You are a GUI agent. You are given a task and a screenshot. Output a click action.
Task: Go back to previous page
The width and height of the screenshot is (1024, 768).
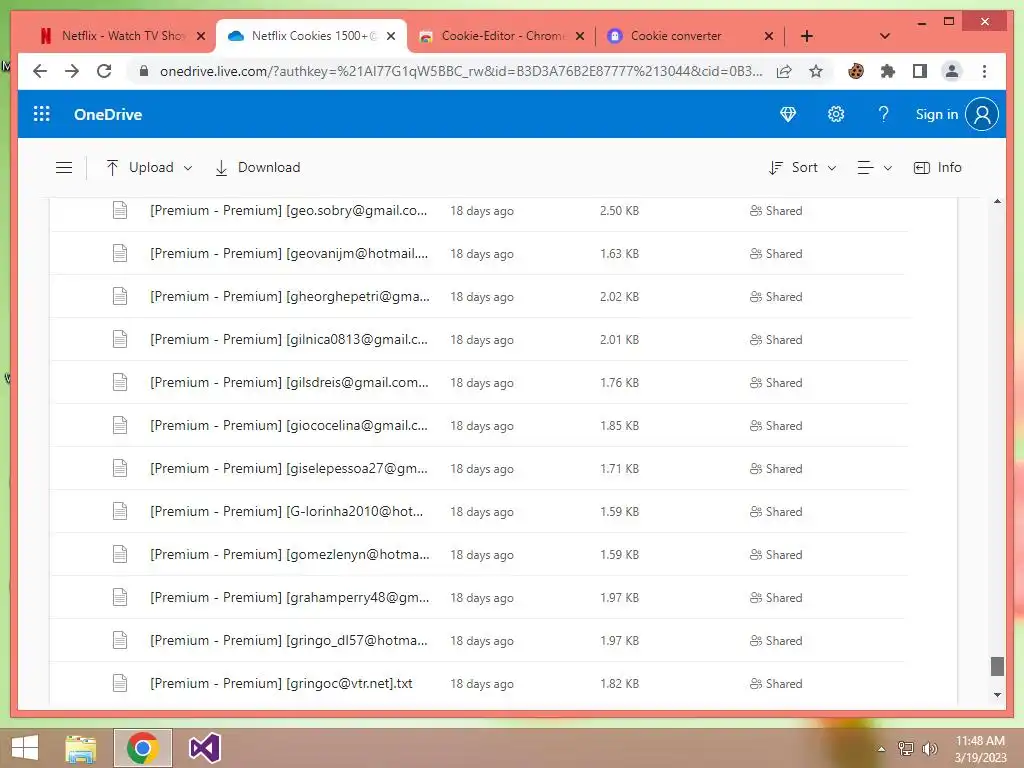(40, 71)
